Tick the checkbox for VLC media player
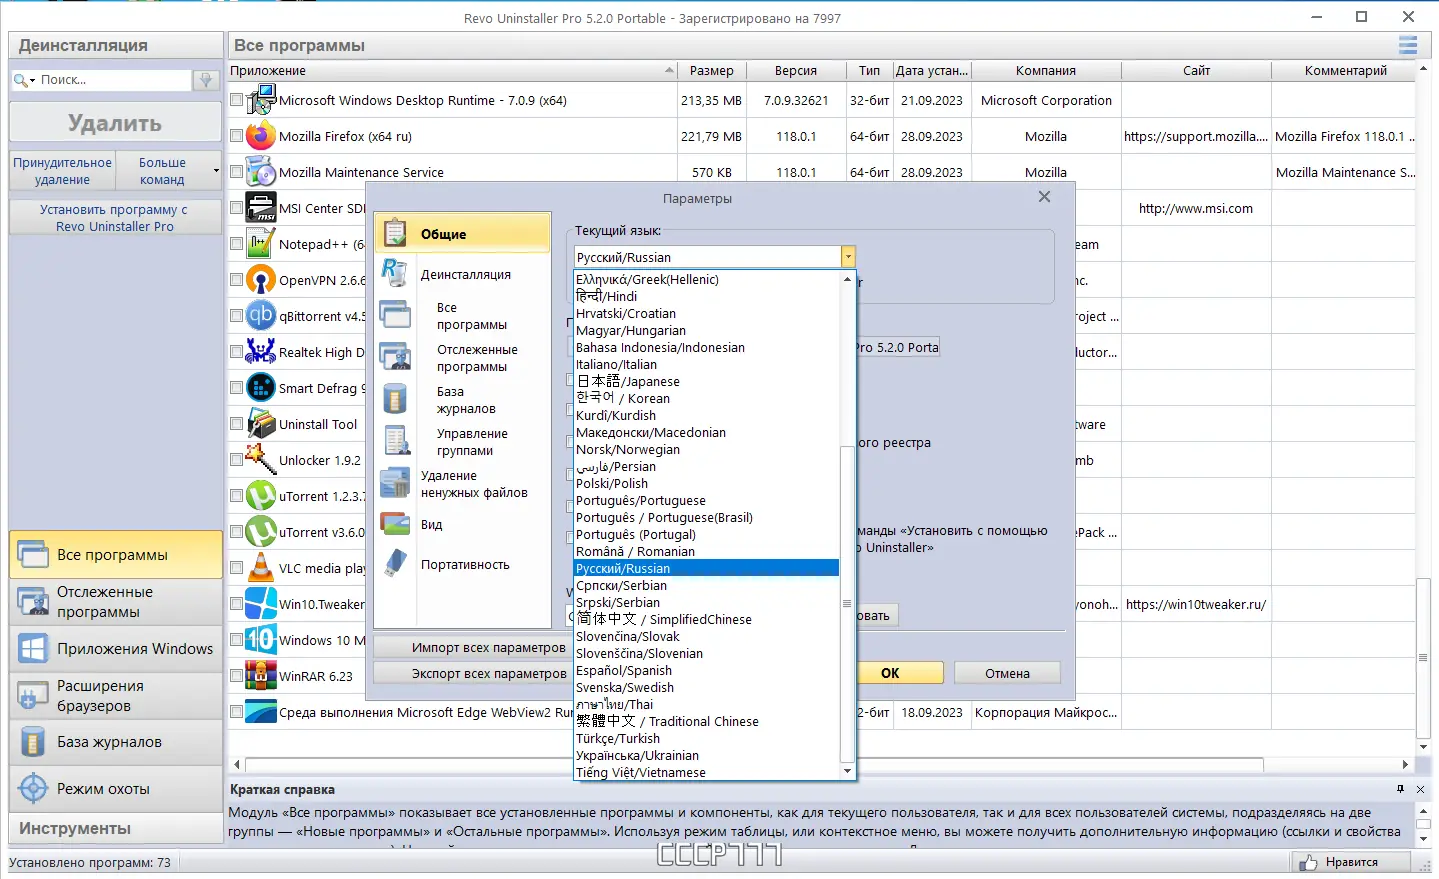This screenshot has height=879, width=1439. (237, 568)
